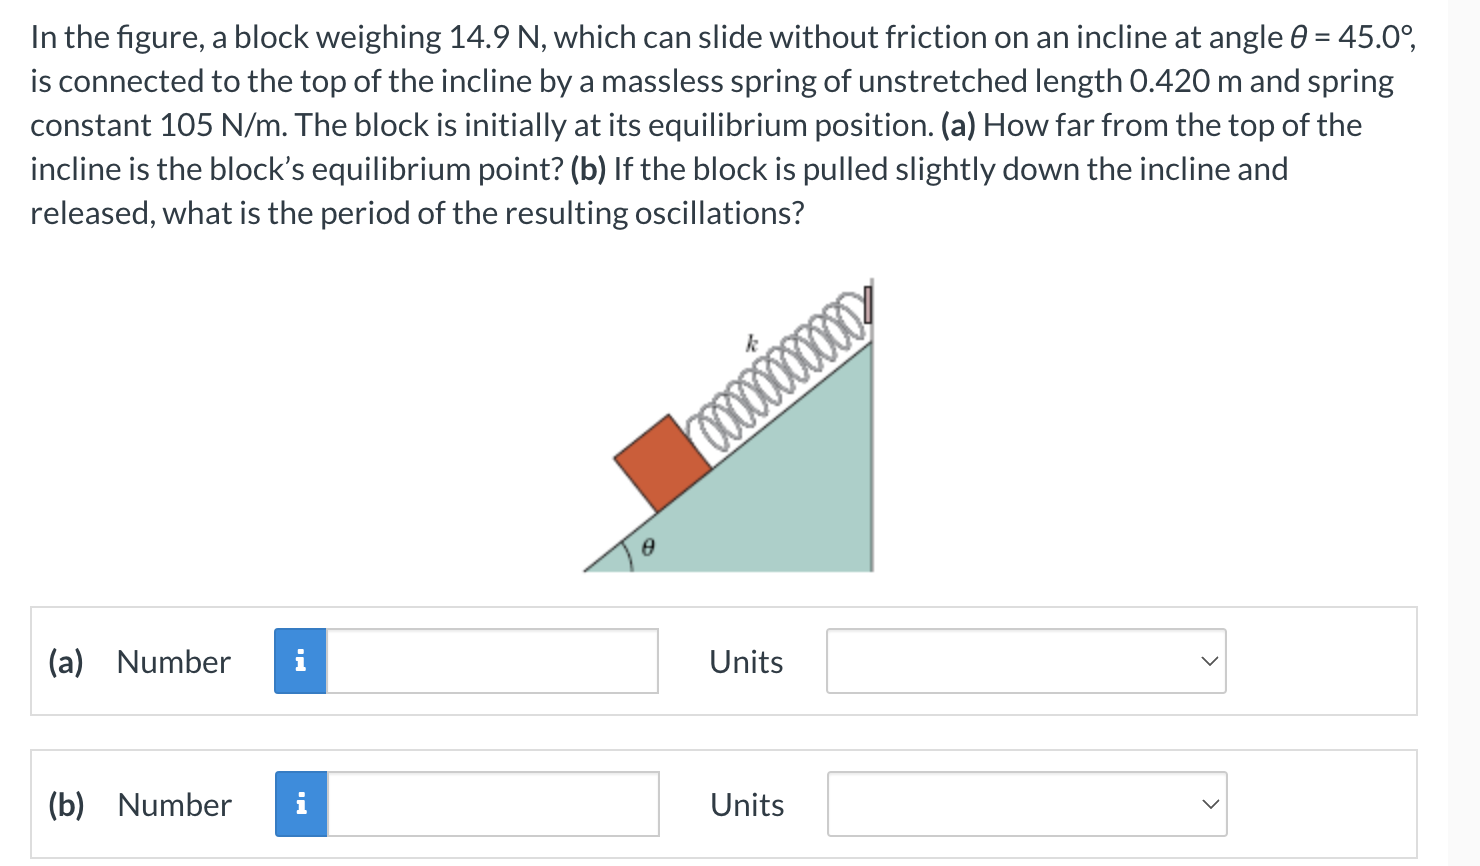Select the blue 'i' button in the first answer row
The image size is (1480, 866).
point(300,661)
